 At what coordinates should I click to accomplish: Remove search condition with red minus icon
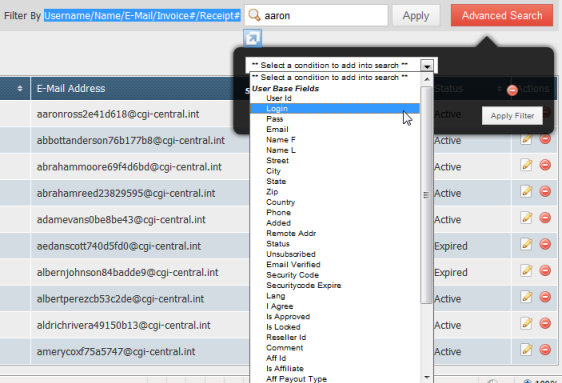(x=512, y=90)
